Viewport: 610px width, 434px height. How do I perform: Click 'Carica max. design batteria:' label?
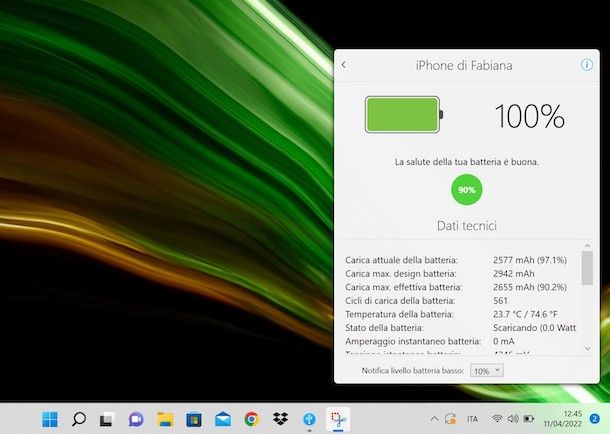[x=400, y=274]
